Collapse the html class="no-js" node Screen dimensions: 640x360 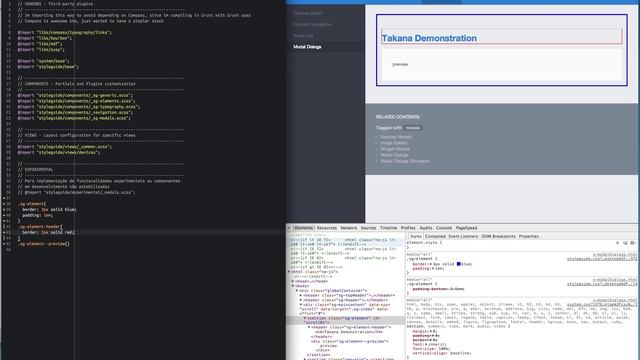pos(289,272)
